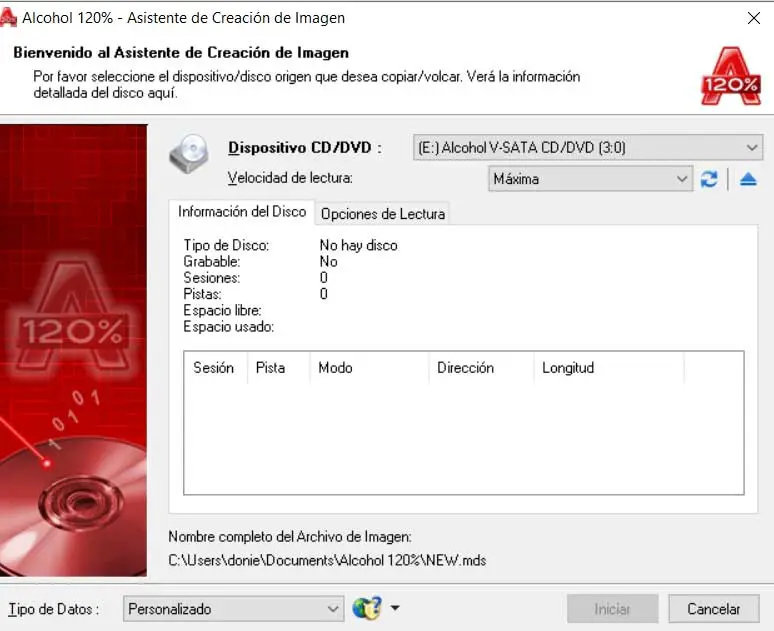Click the blue eject disc icon

(x=748, y=179)
